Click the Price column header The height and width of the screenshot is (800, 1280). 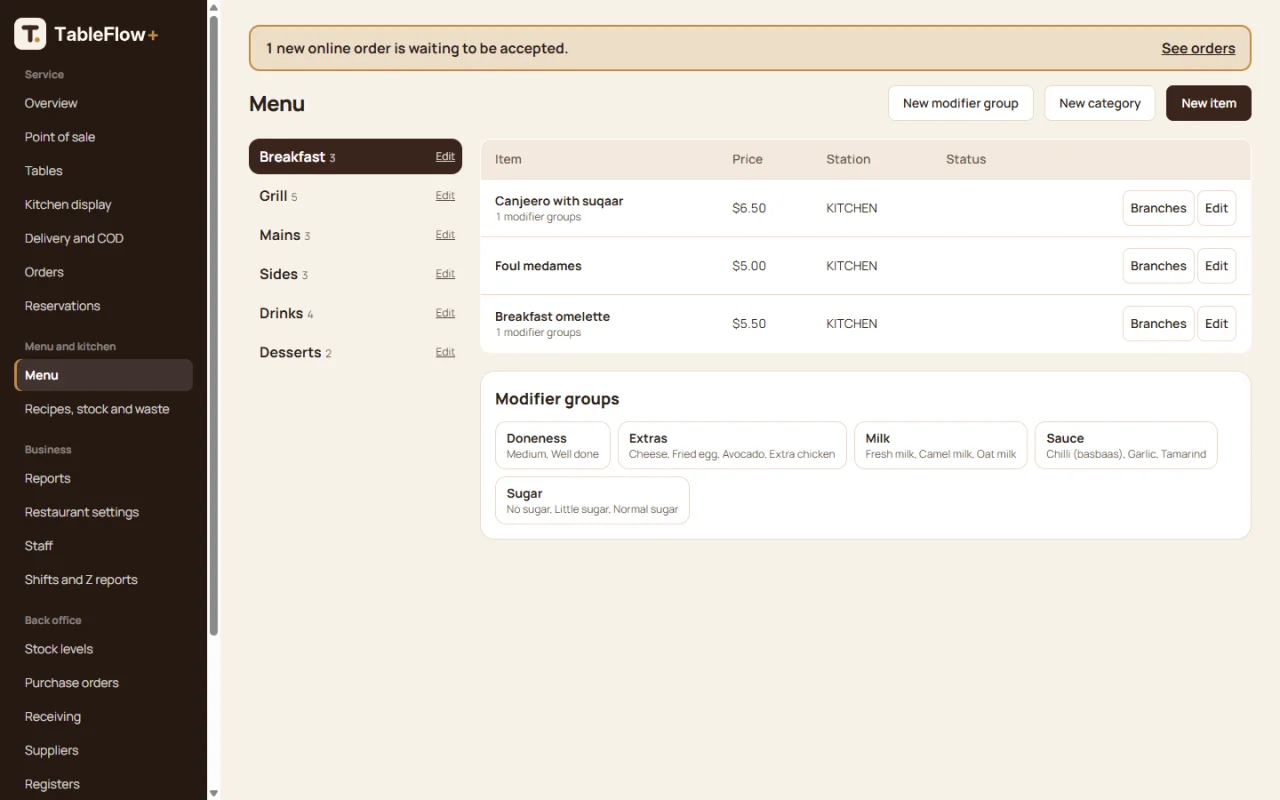point(747,159)
